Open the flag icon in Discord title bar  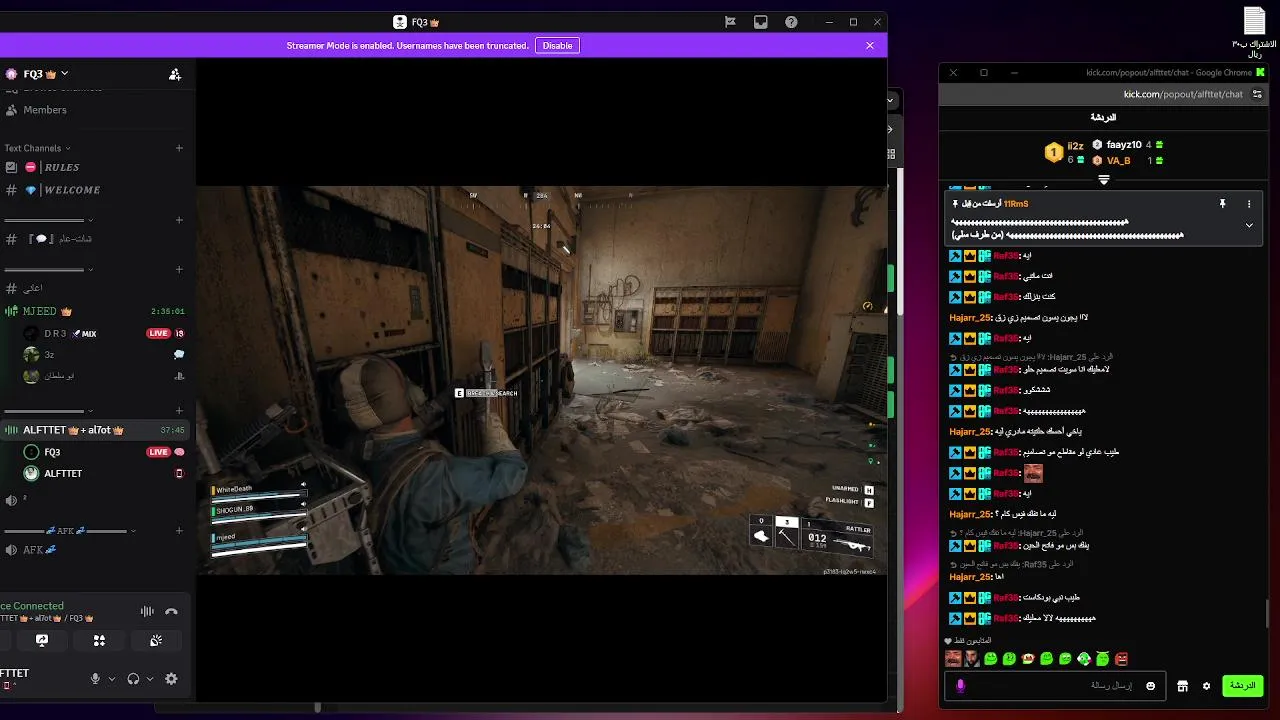[730, 22]
